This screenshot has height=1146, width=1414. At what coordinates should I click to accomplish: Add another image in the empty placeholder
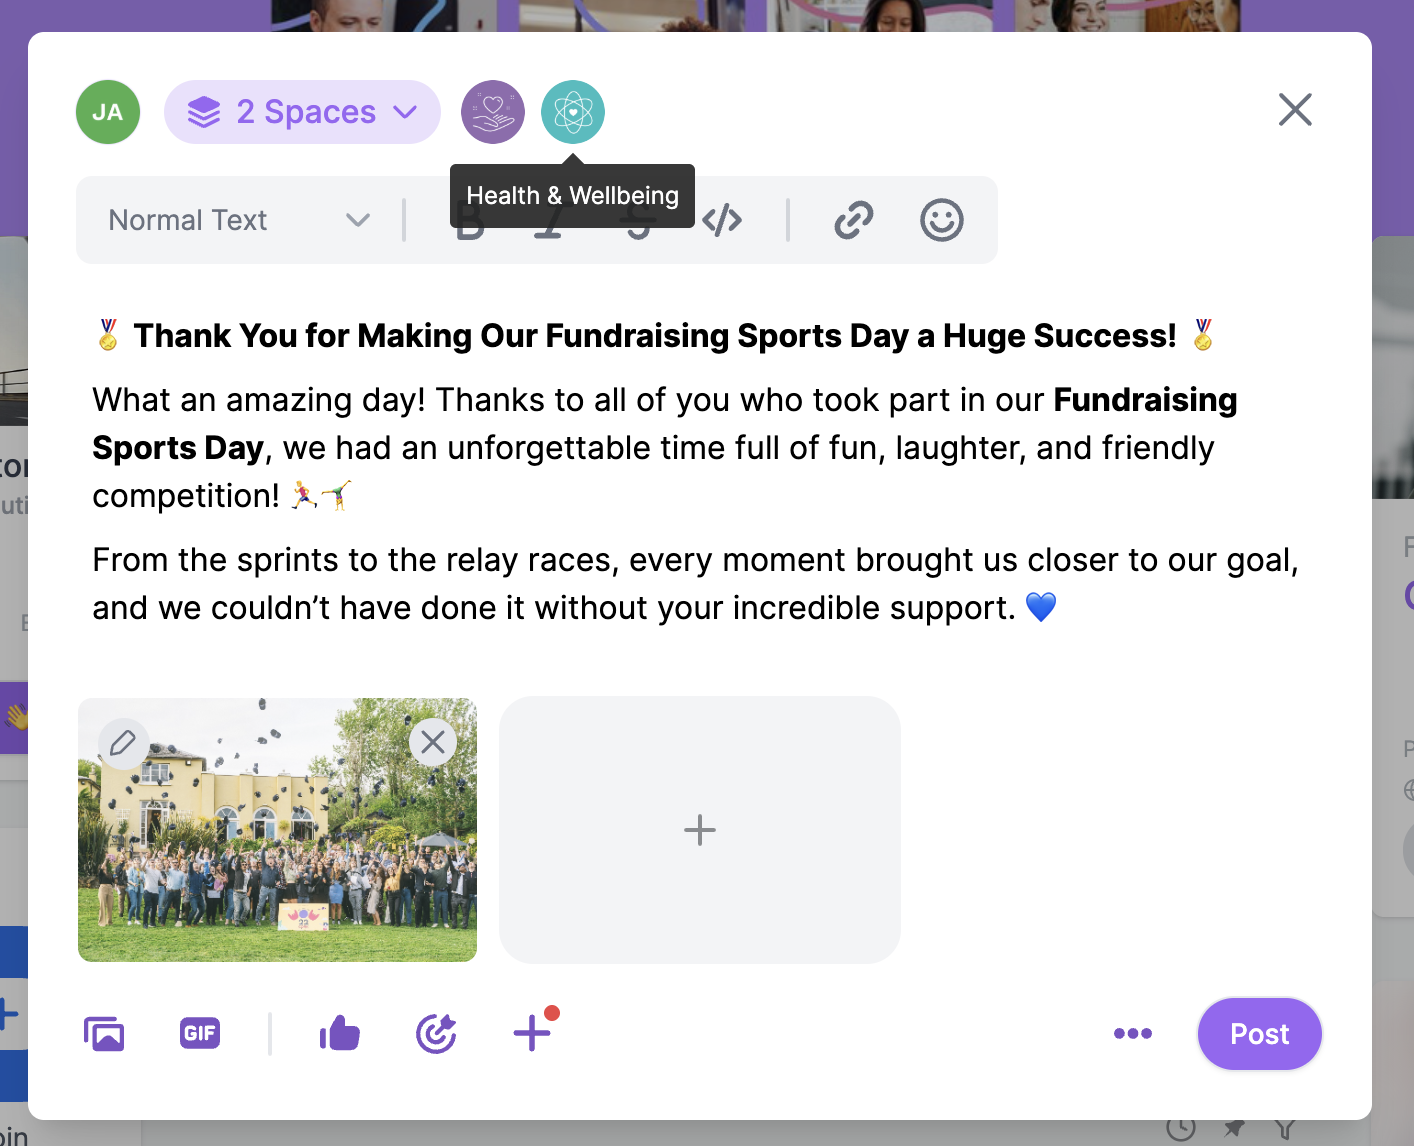[700, 830]
